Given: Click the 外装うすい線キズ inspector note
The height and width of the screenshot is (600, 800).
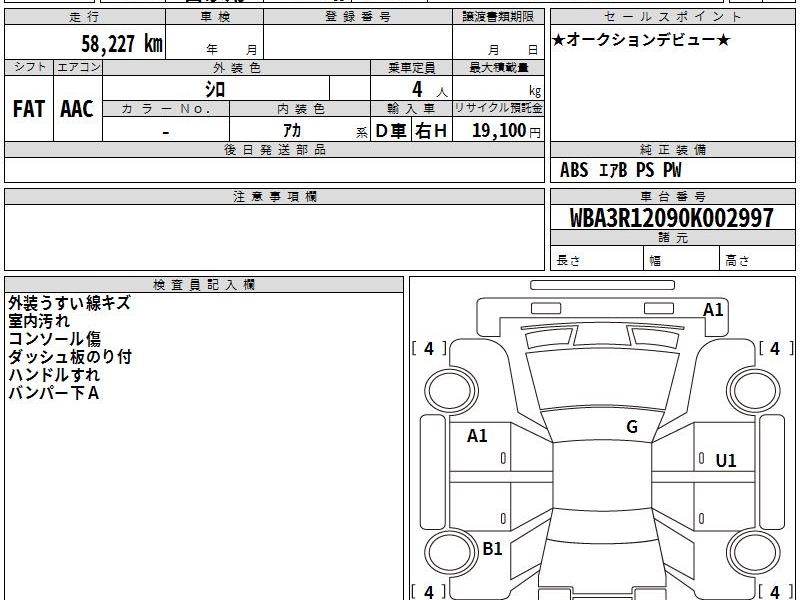Looking at the screenshot, I should pos(69,303).
